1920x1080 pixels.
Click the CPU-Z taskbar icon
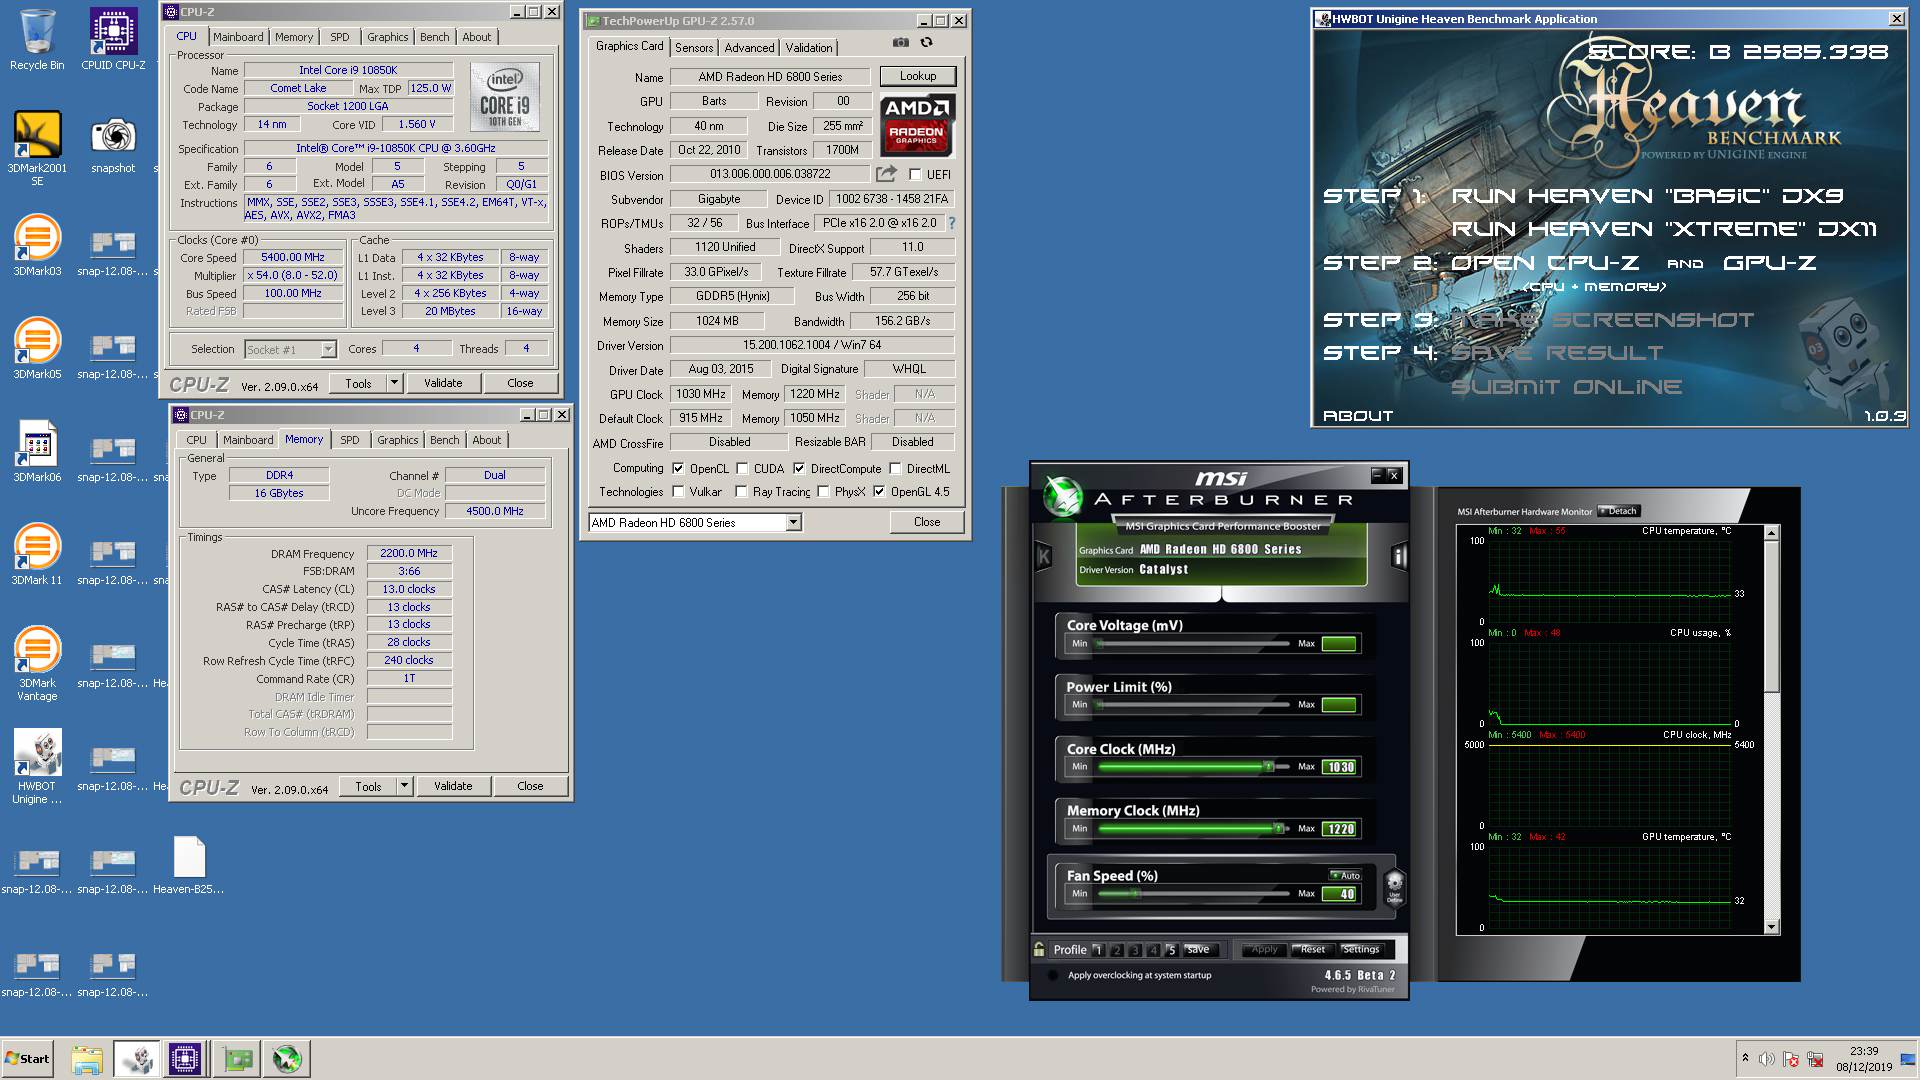pos(185,1059)
